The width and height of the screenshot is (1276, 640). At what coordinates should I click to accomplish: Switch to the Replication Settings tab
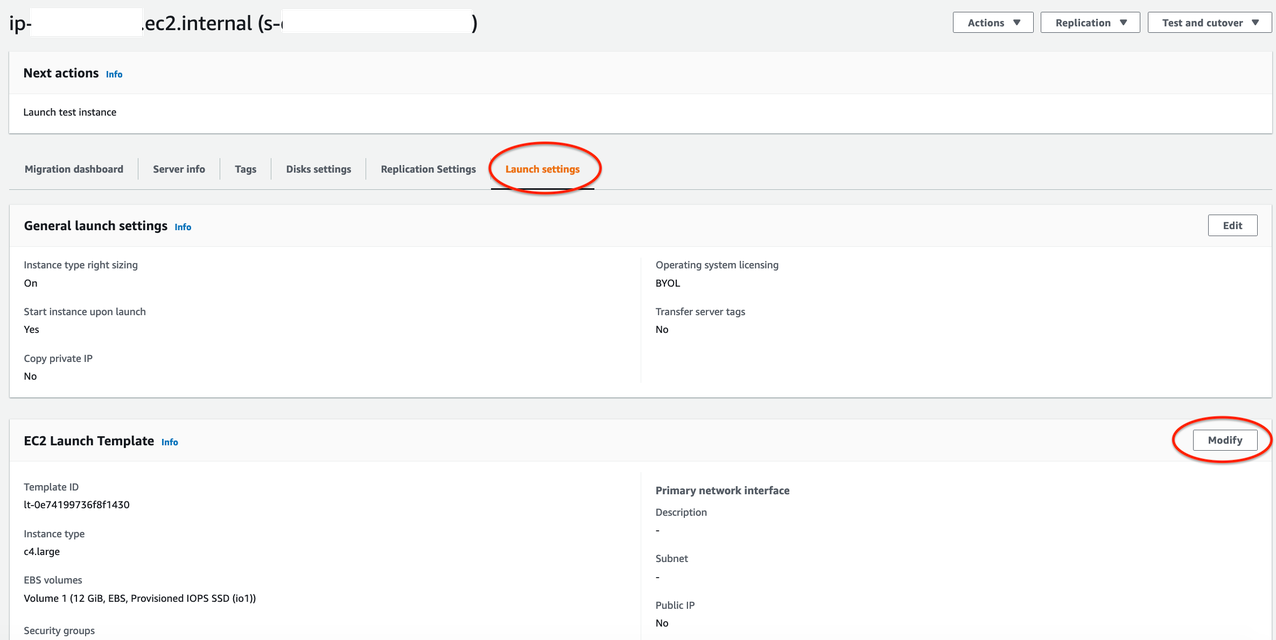click(x=428, y=169)
